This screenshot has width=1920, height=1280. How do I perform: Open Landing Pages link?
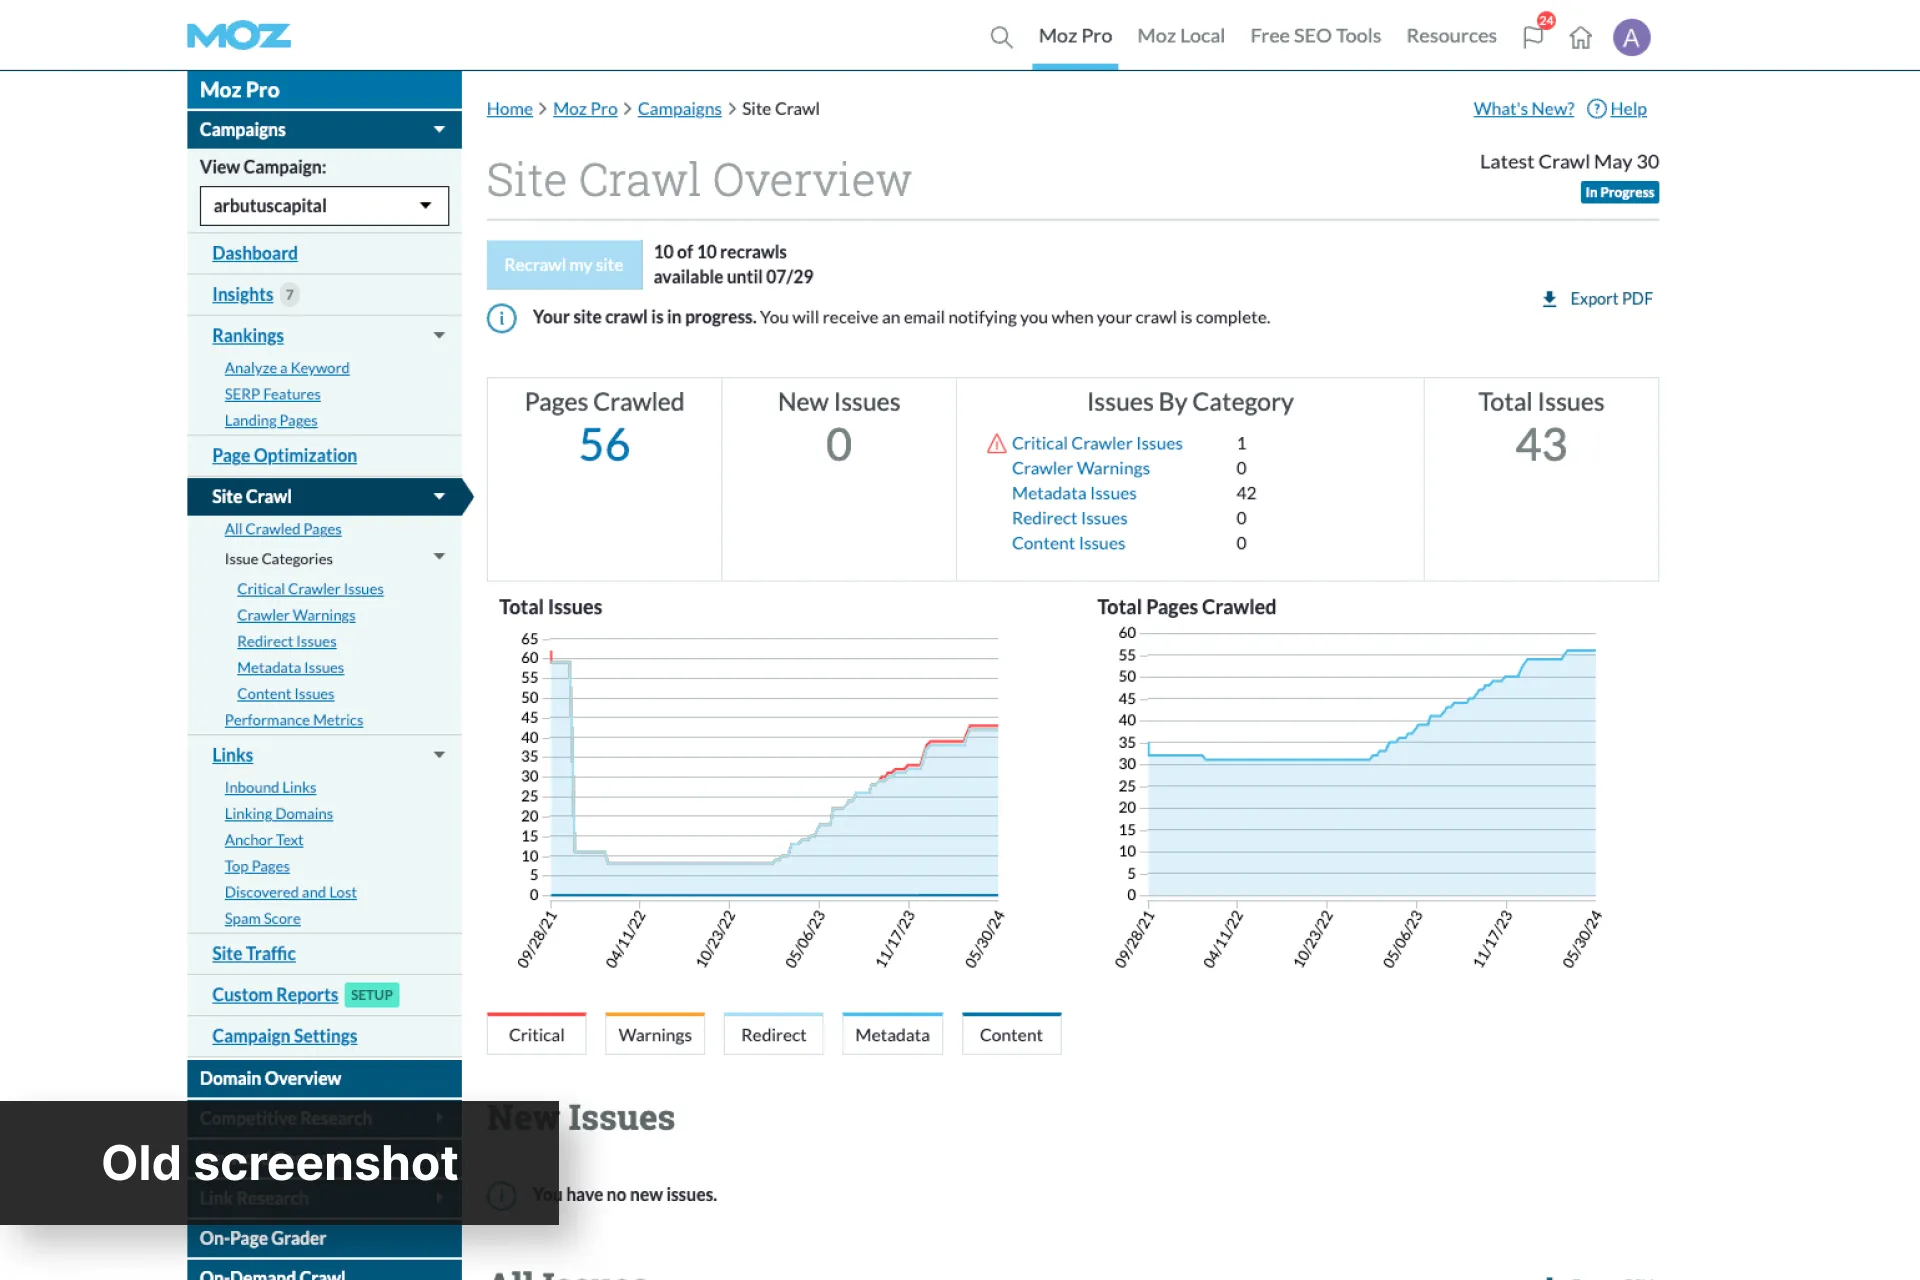(x=271, y=421)
